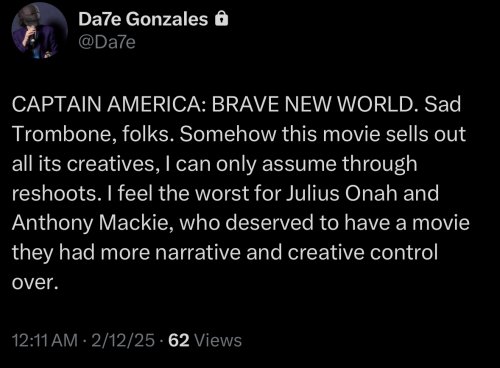Click the phrase "creative control"
The image size is (500, 368).
point(363,252)
